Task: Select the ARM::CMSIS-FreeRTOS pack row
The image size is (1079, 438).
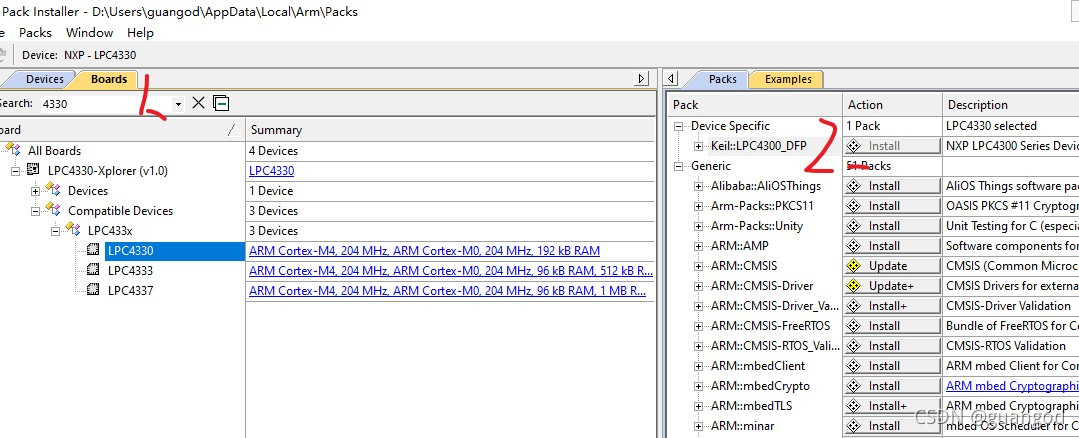Action: click(x=771, y=326)
